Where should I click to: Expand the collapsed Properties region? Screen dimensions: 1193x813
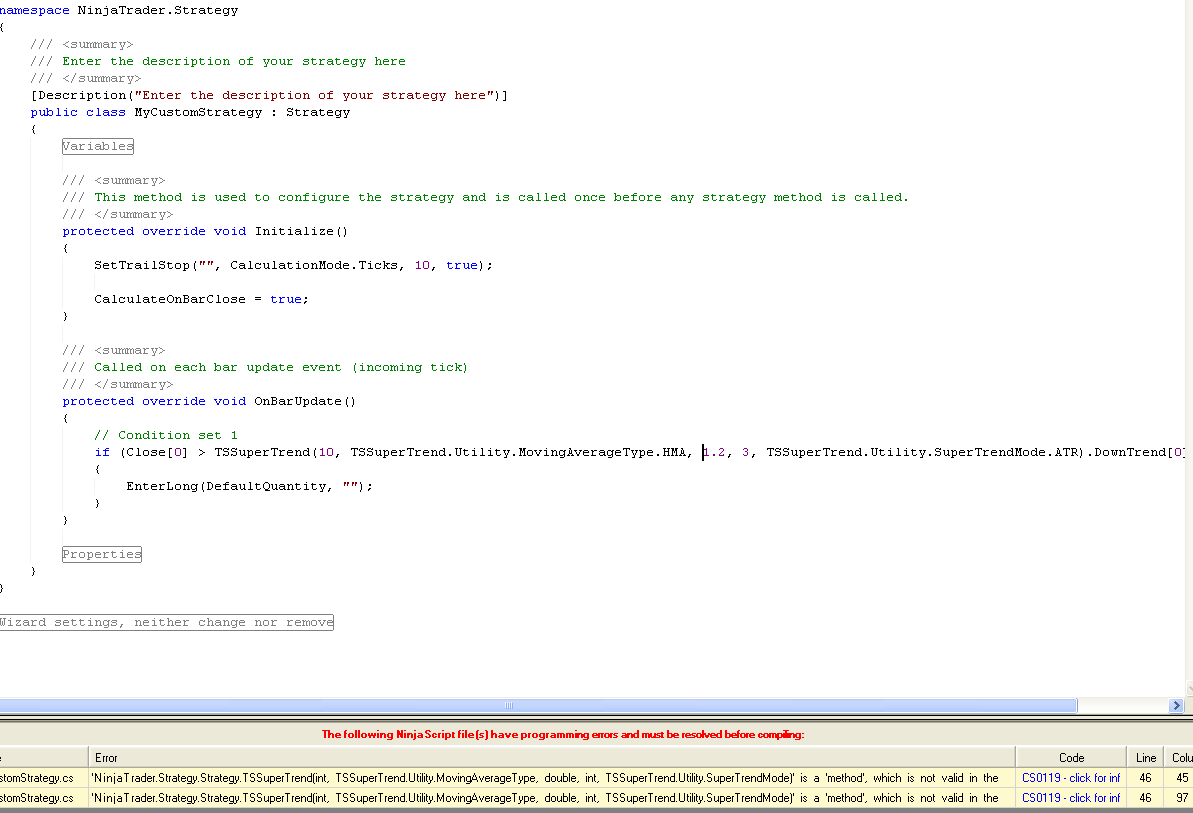102,554
